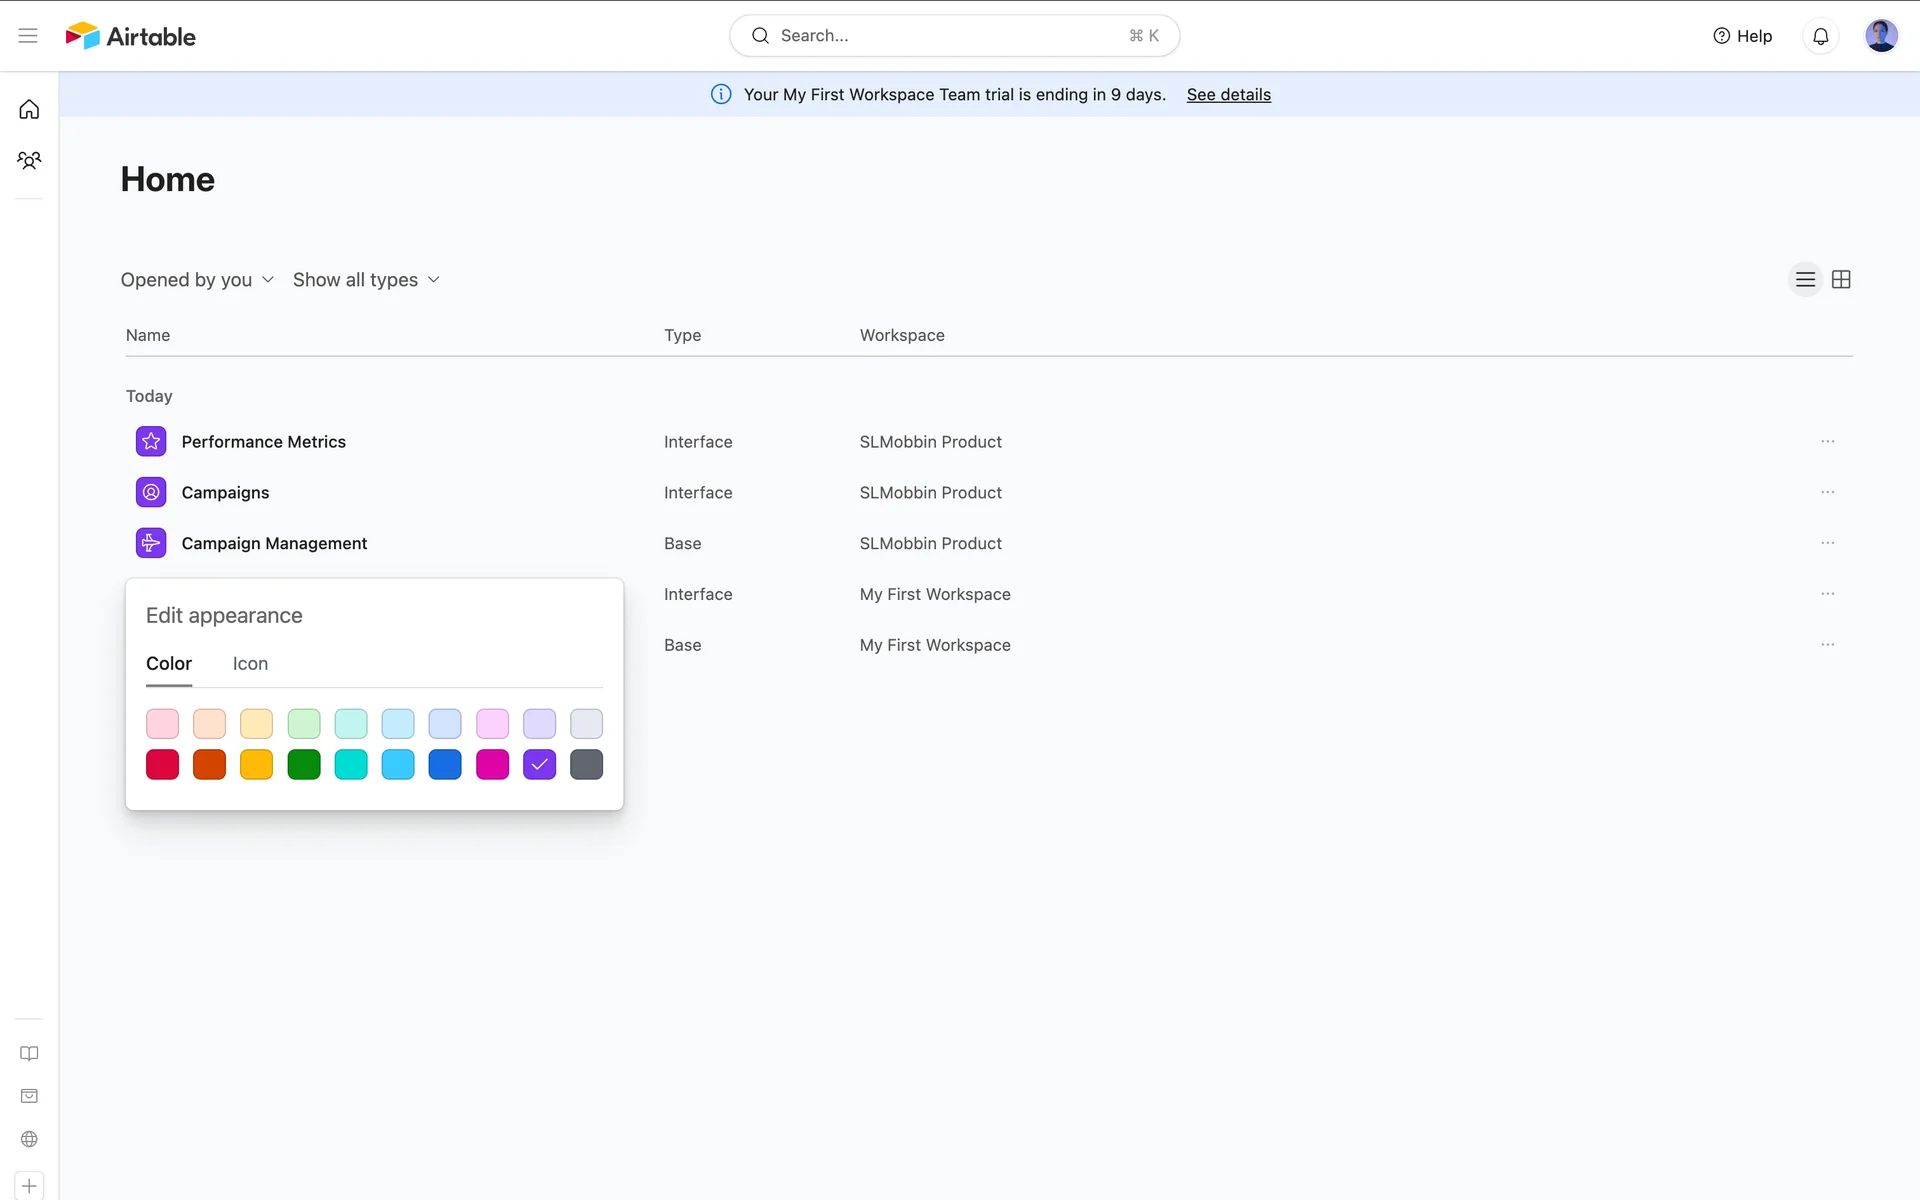Switch to the Icon tab
Image resolution: width=1920 pixels, height=1200 pixels.
(250, 664)
